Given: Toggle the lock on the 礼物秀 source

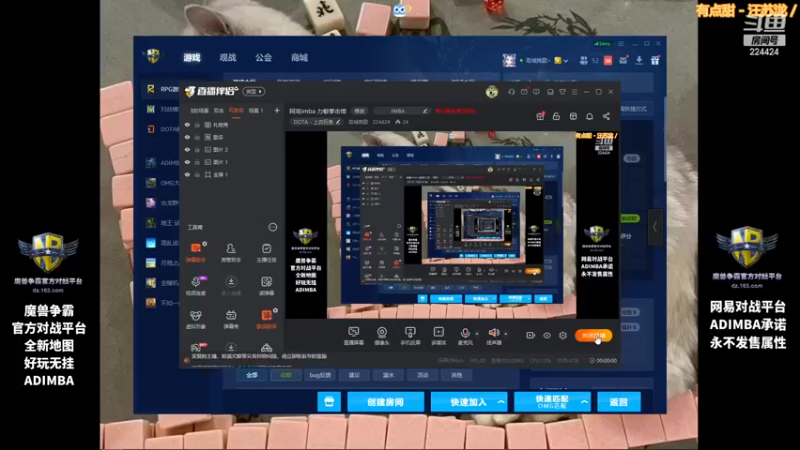Looking at the screenshot, I should click(x=197, y=125).
